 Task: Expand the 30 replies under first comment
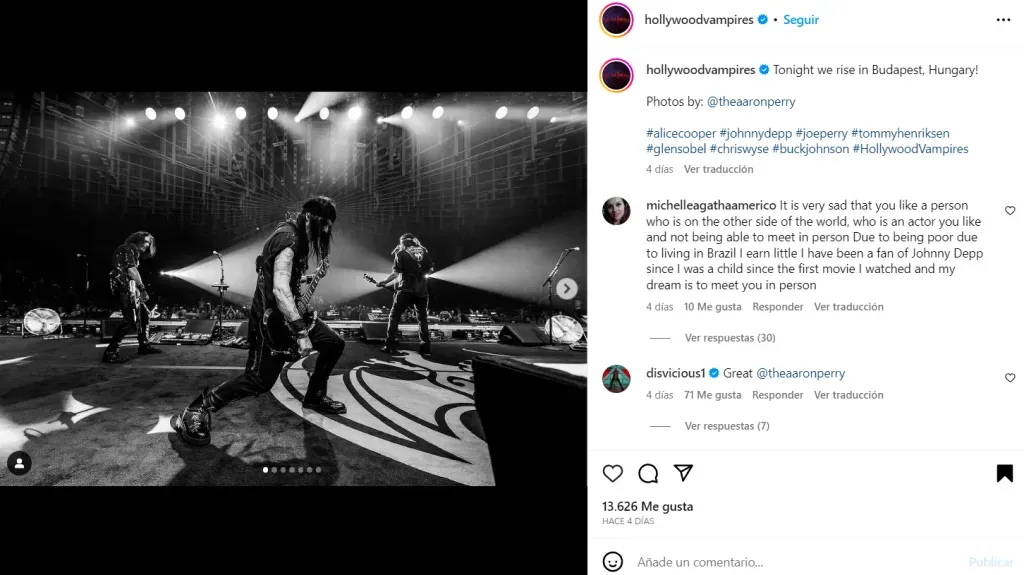click(x=730, y=338)
